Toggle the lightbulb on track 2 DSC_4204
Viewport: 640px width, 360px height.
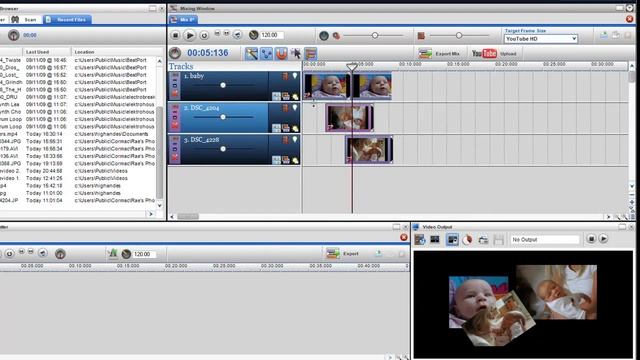click(x=295, y=108)
